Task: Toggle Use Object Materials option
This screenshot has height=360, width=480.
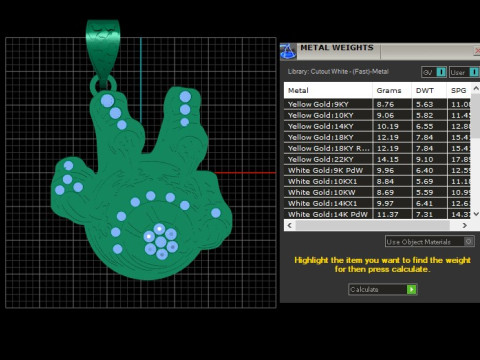Action: click(x=430, y=242)
